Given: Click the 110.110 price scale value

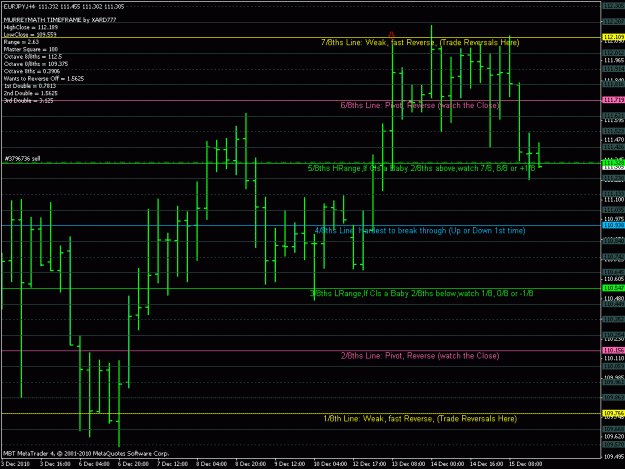Looking at the screenshot, I should [x=614, y=358].
